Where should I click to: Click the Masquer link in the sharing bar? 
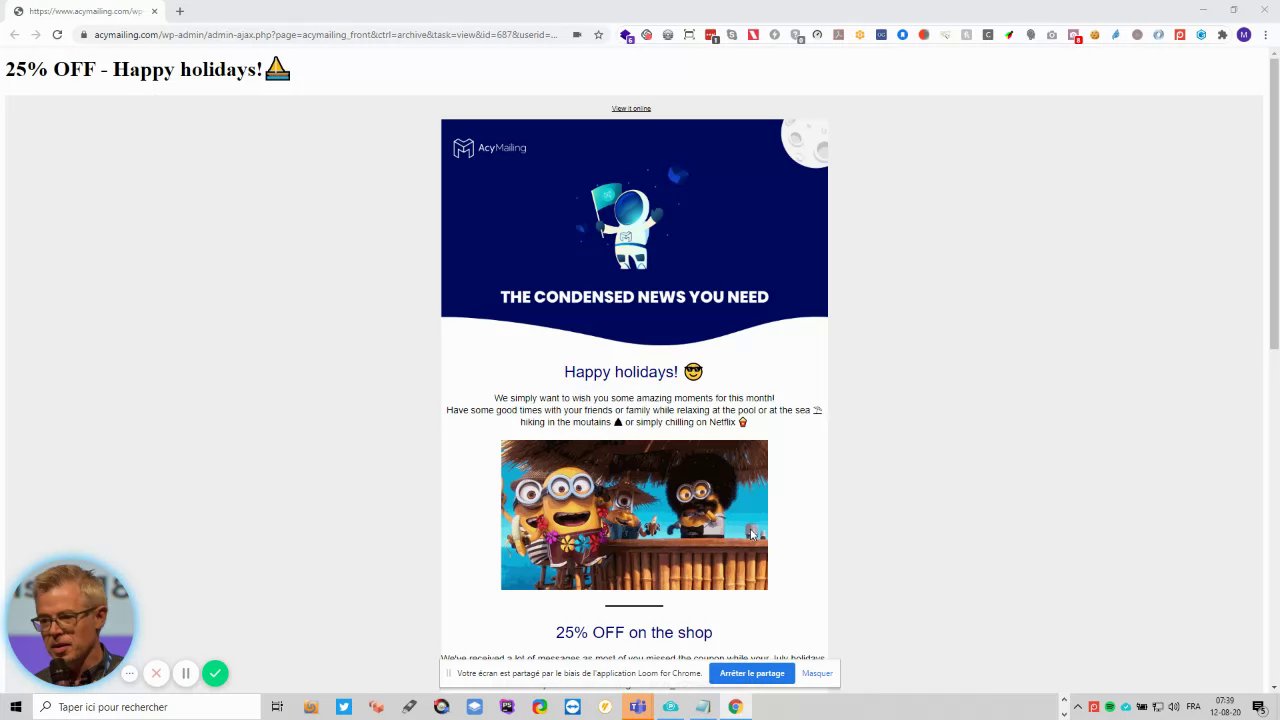point(817,673)
